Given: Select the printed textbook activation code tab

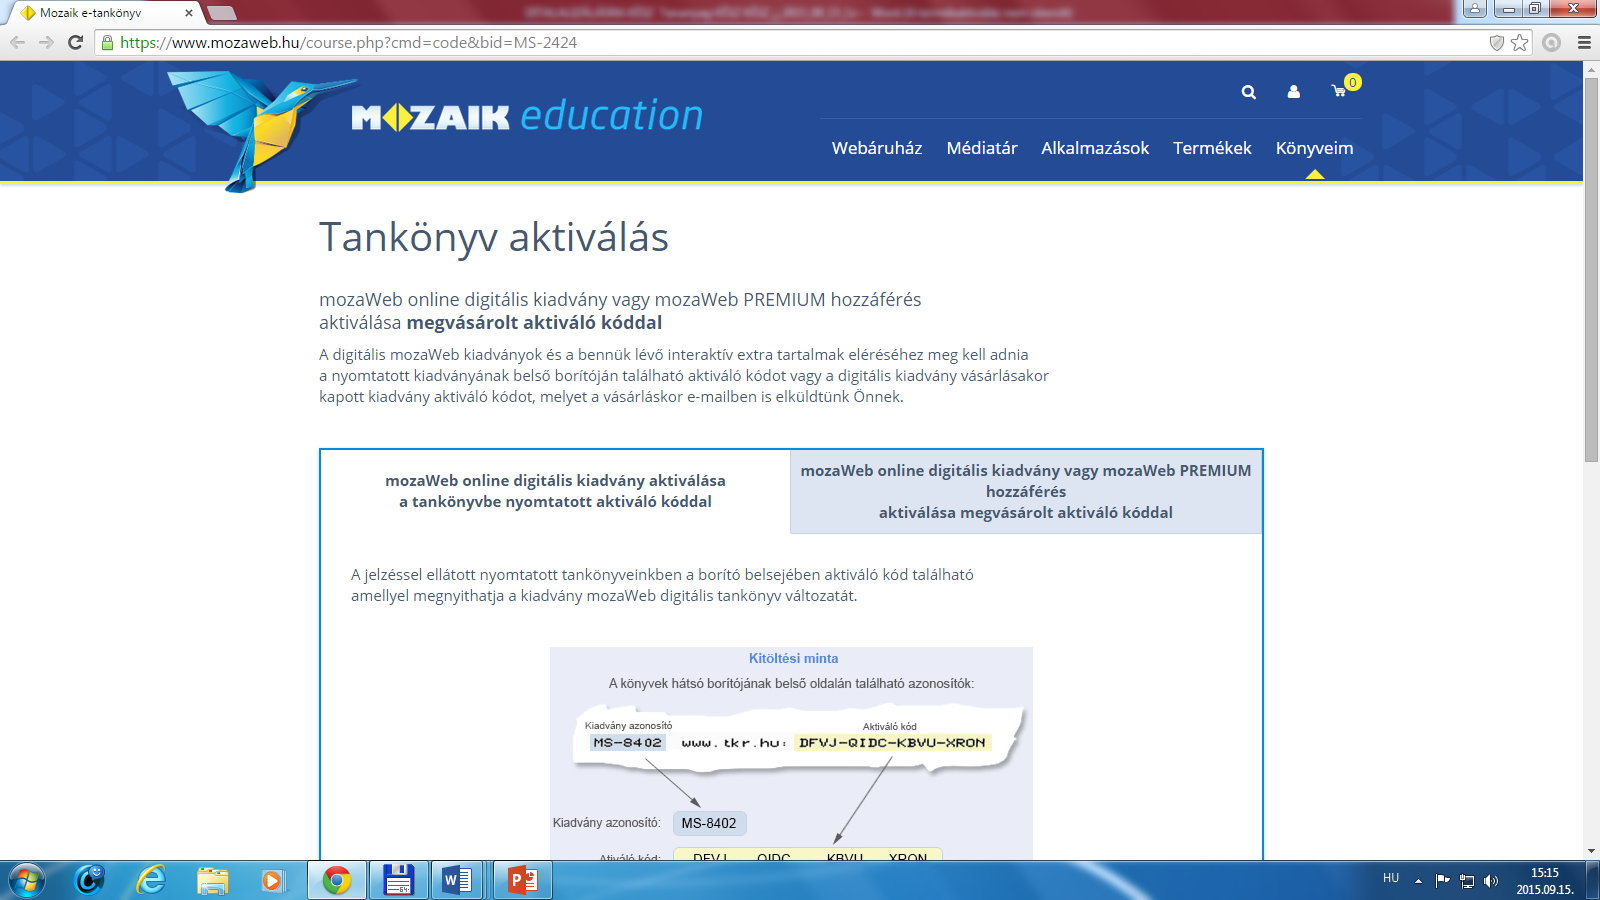Looking at the screenshot, I should tap(555, 491).
